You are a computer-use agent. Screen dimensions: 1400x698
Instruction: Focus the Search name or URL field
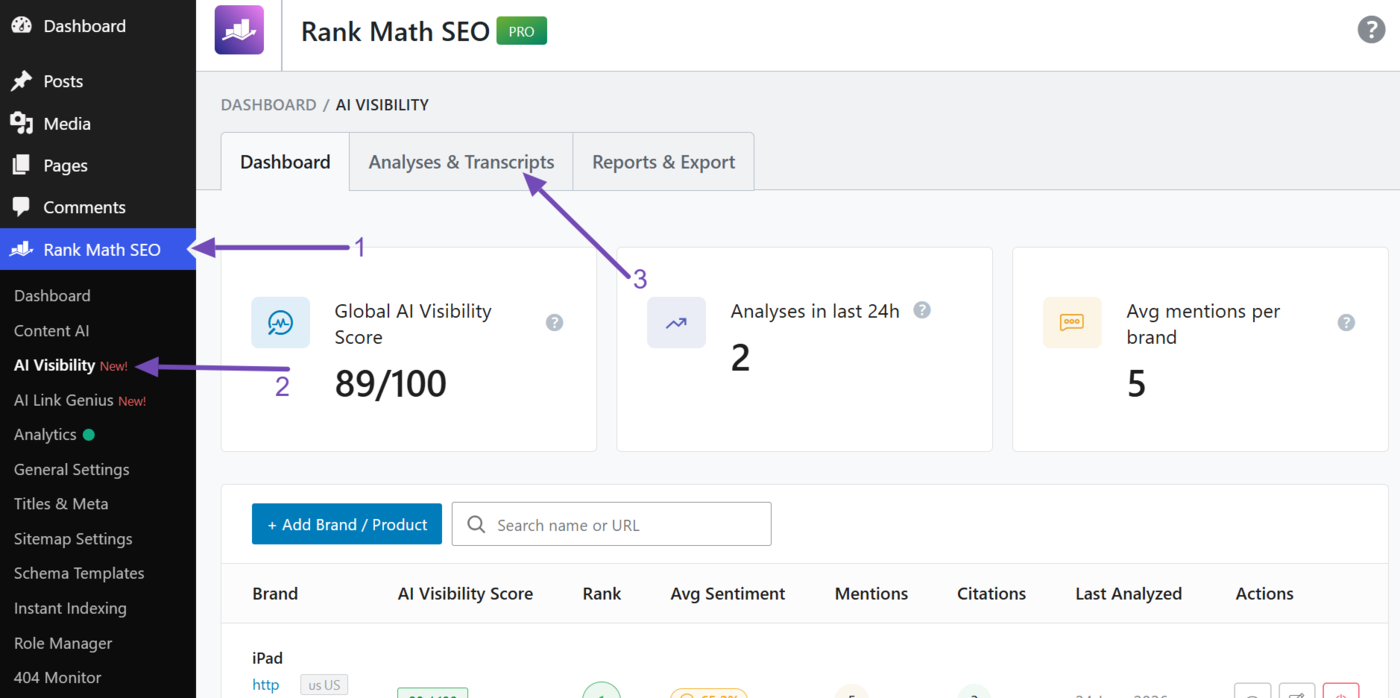(x=611, y=524)
